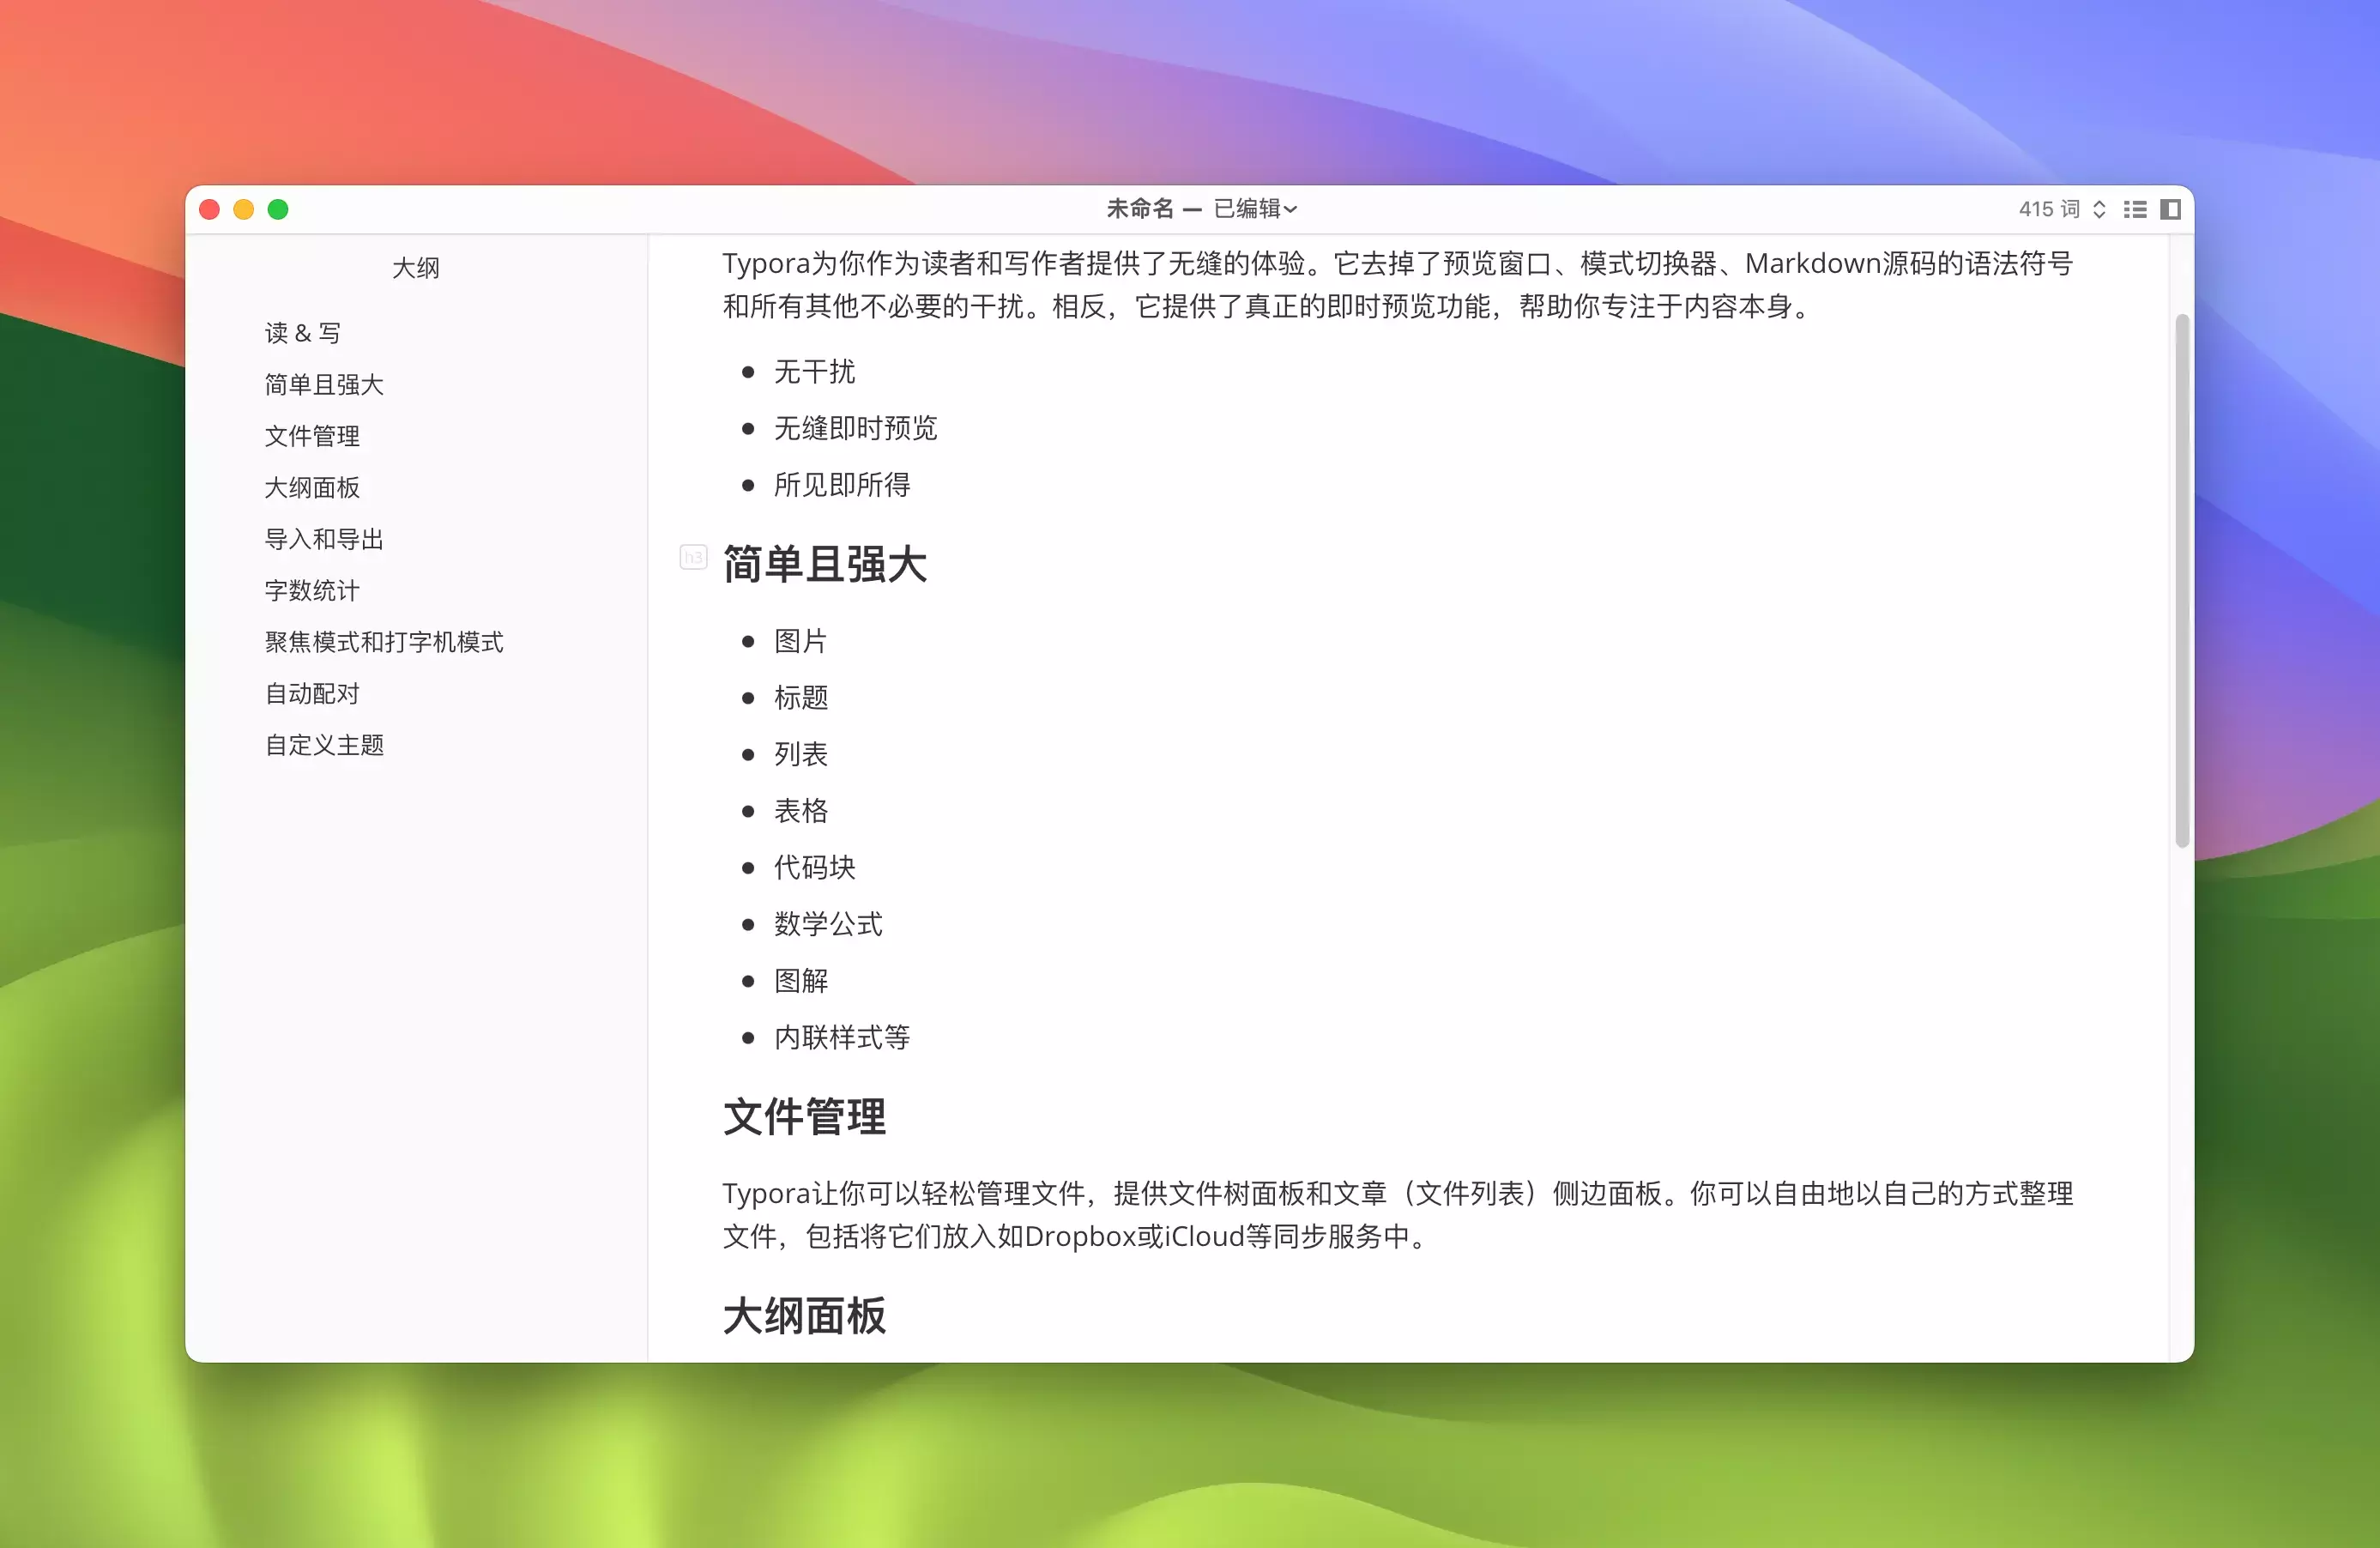This screenshot has height=1548, width=2380.
Task: Click the word count up-down chevrons
Action: point(2099,209)
